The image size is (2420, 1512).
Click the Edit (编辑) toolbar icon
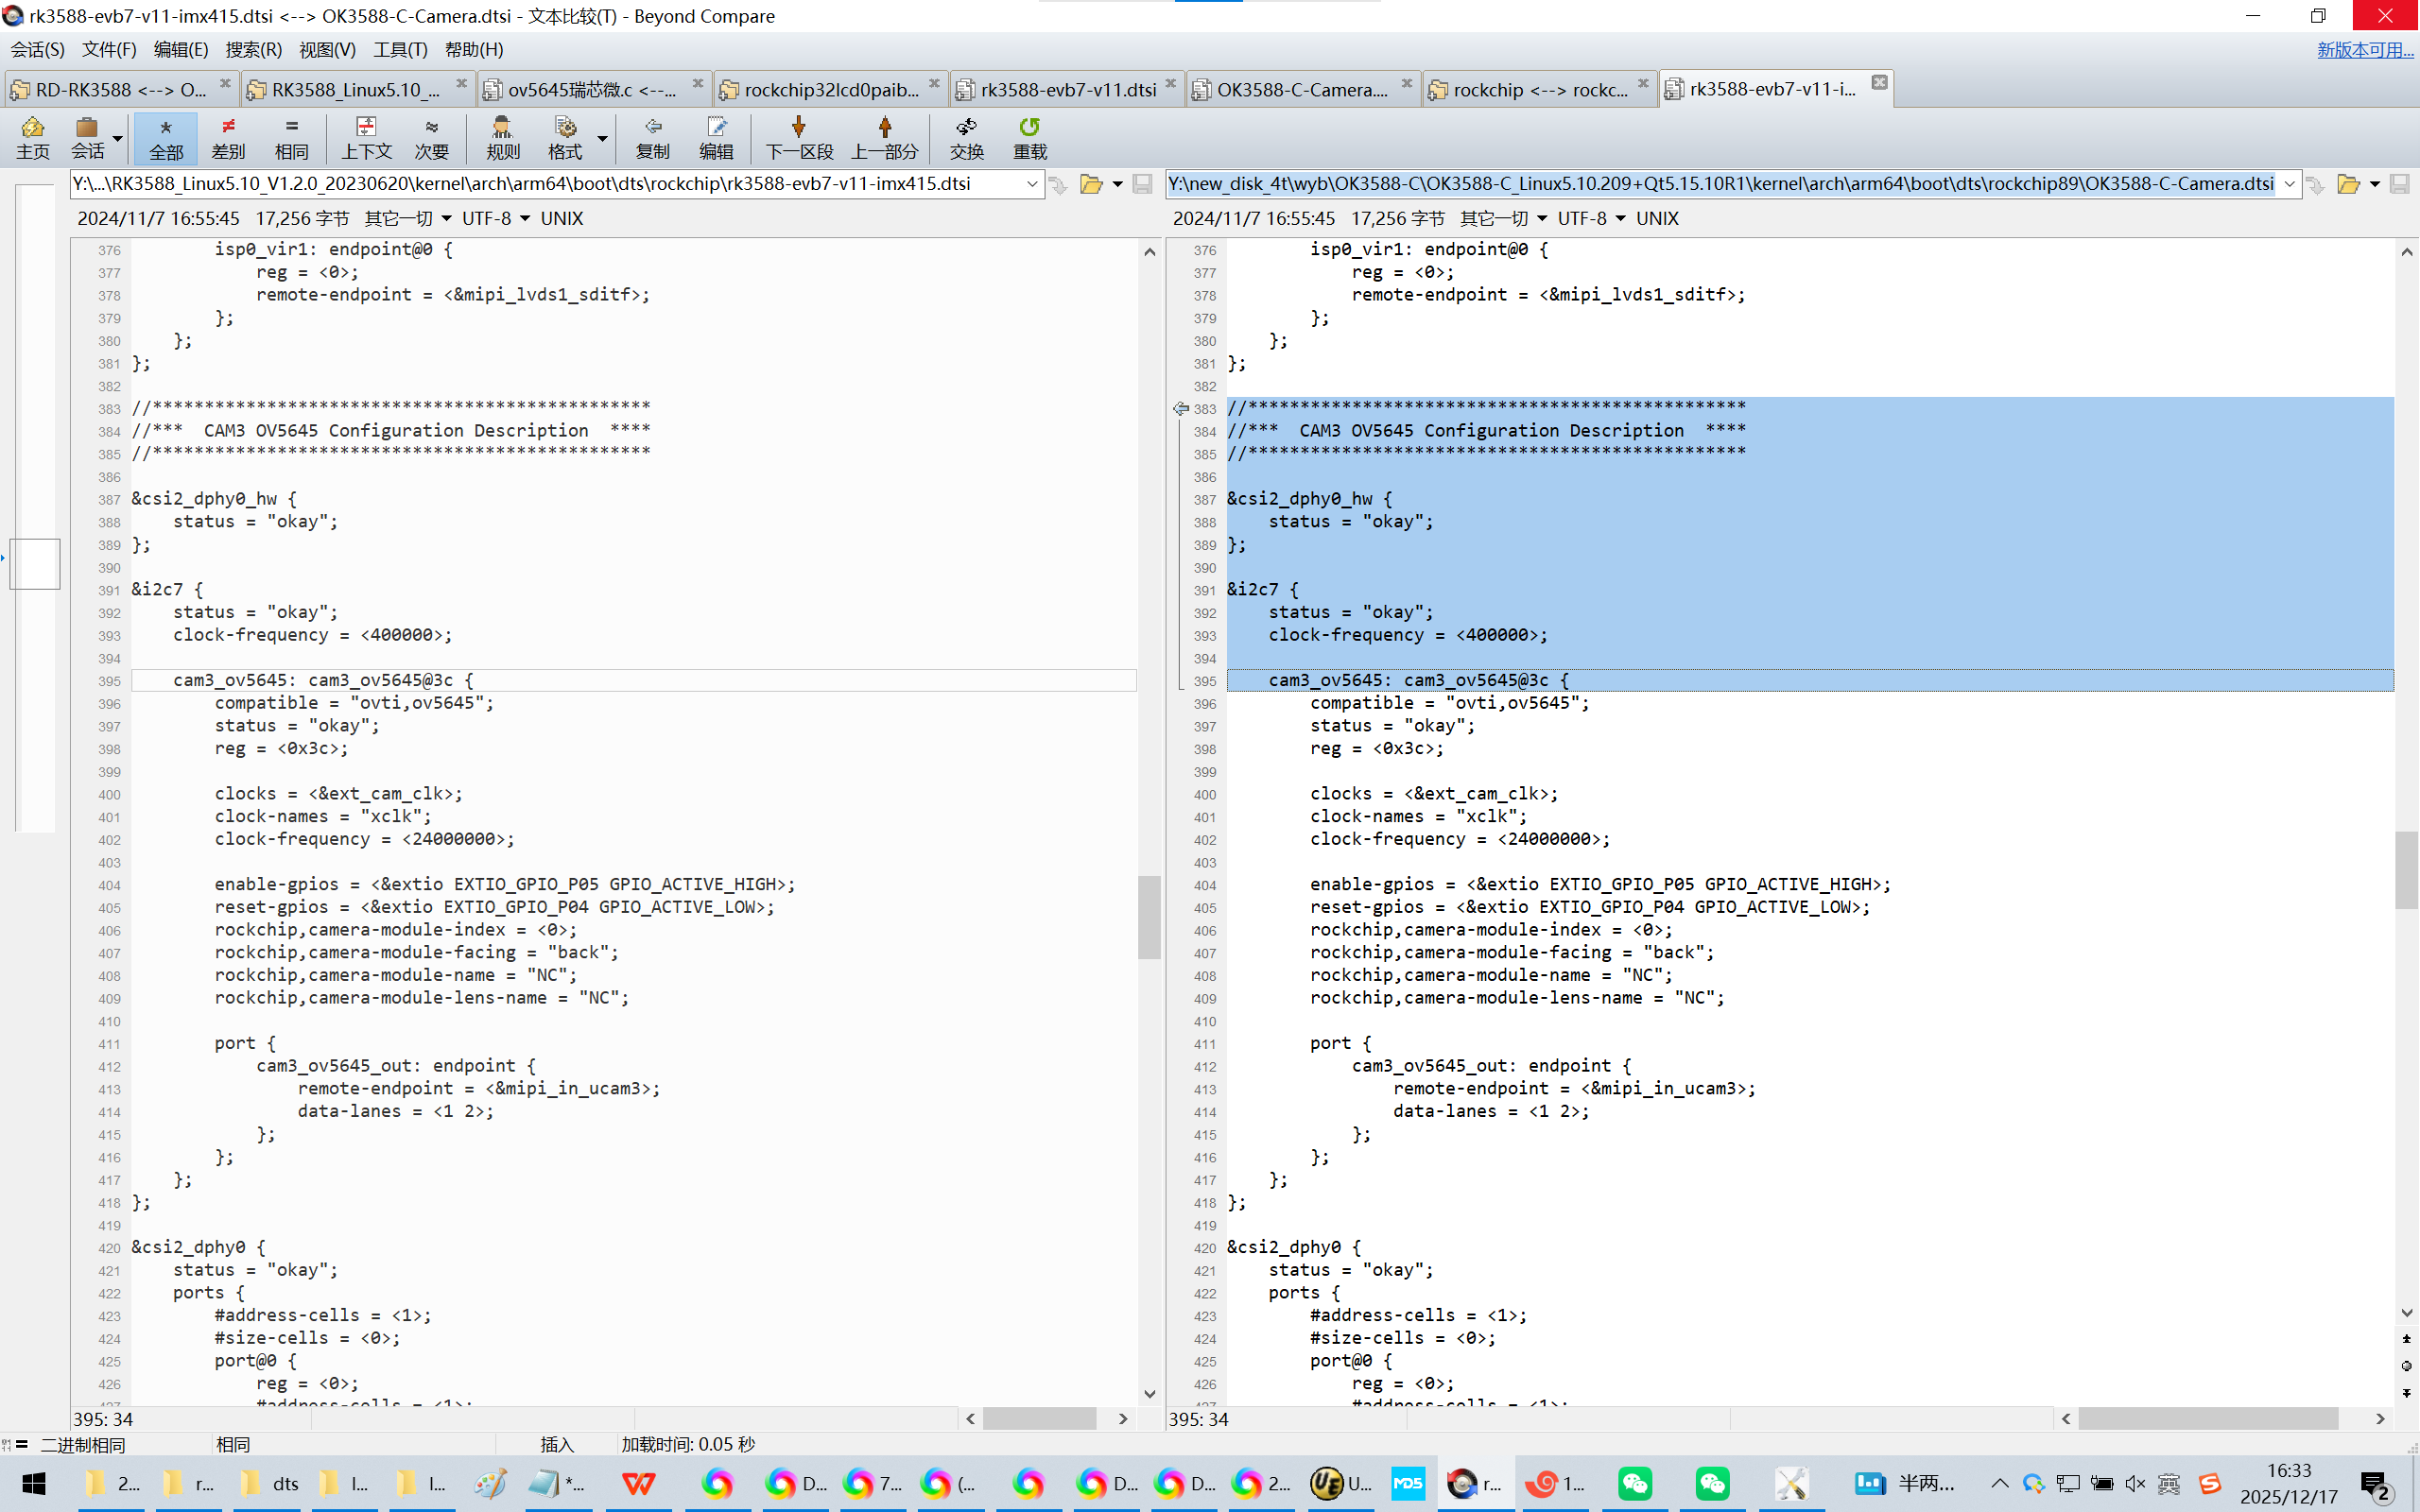tap(716, 137)
